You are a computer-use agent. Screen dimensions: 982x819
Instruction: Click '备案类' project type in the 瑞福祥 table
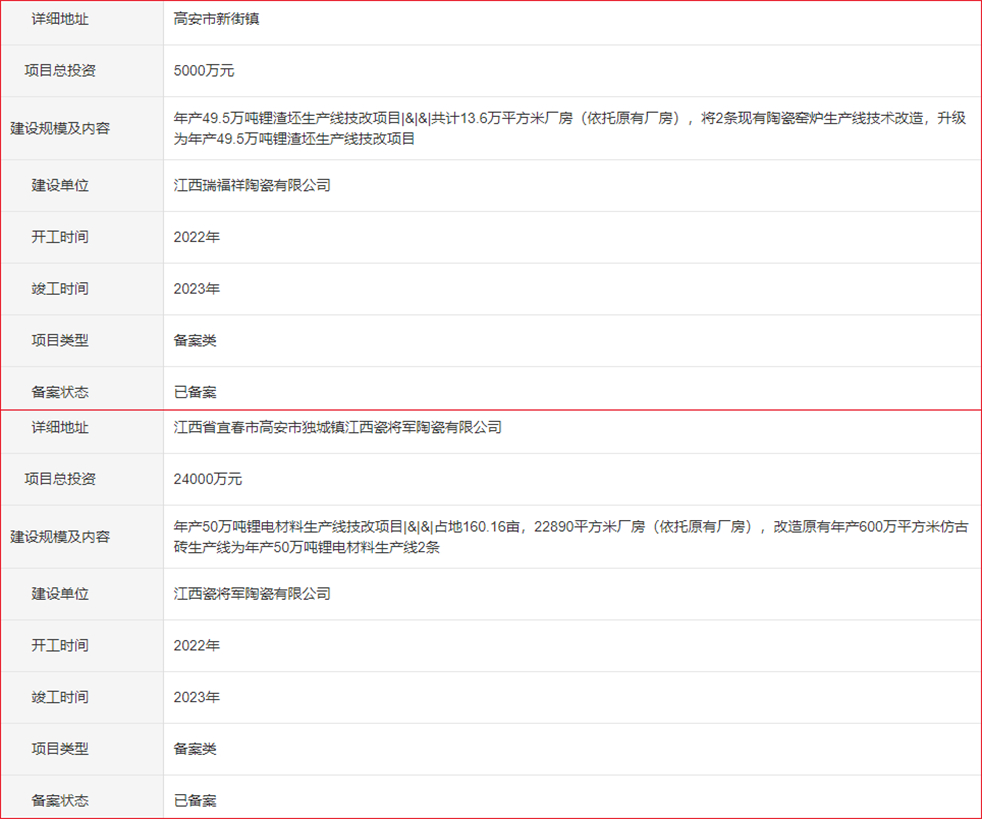[x=195, y=341]
